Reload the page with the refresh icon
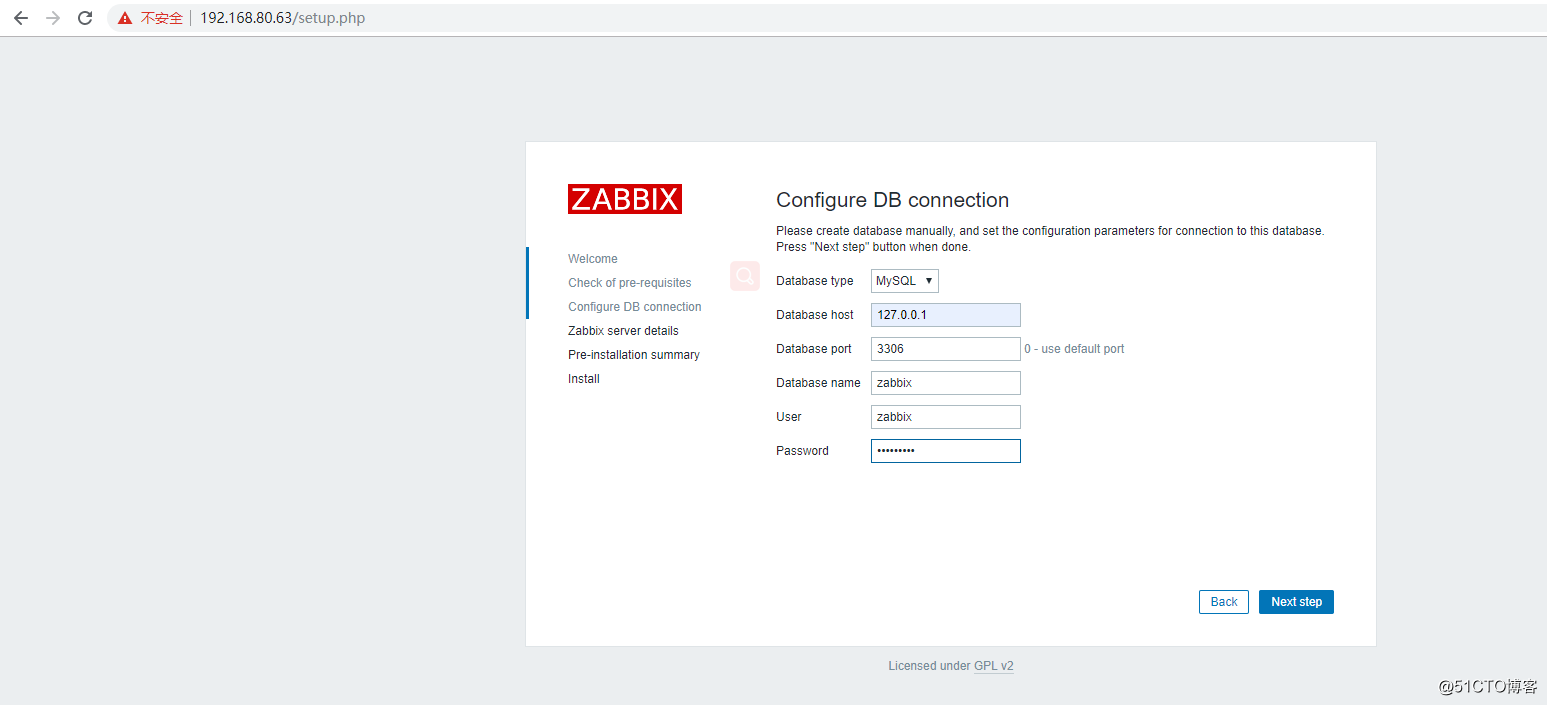 (x=85, y=18)
